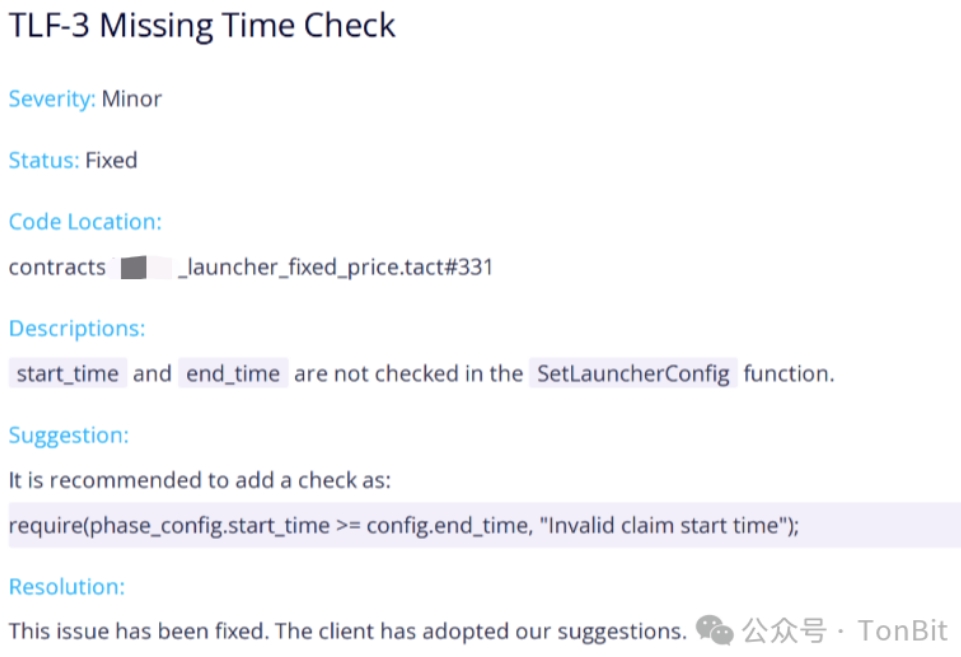
Task: Click the gray redacted block in file path
Action: pyautogui.click(x=134, y=268)
